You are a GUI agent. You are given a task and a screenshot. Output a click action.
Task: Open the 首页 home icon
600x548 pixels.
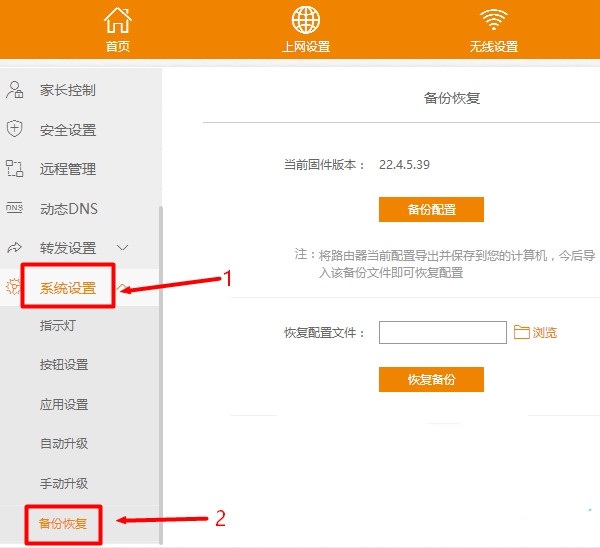pos(118,20)
